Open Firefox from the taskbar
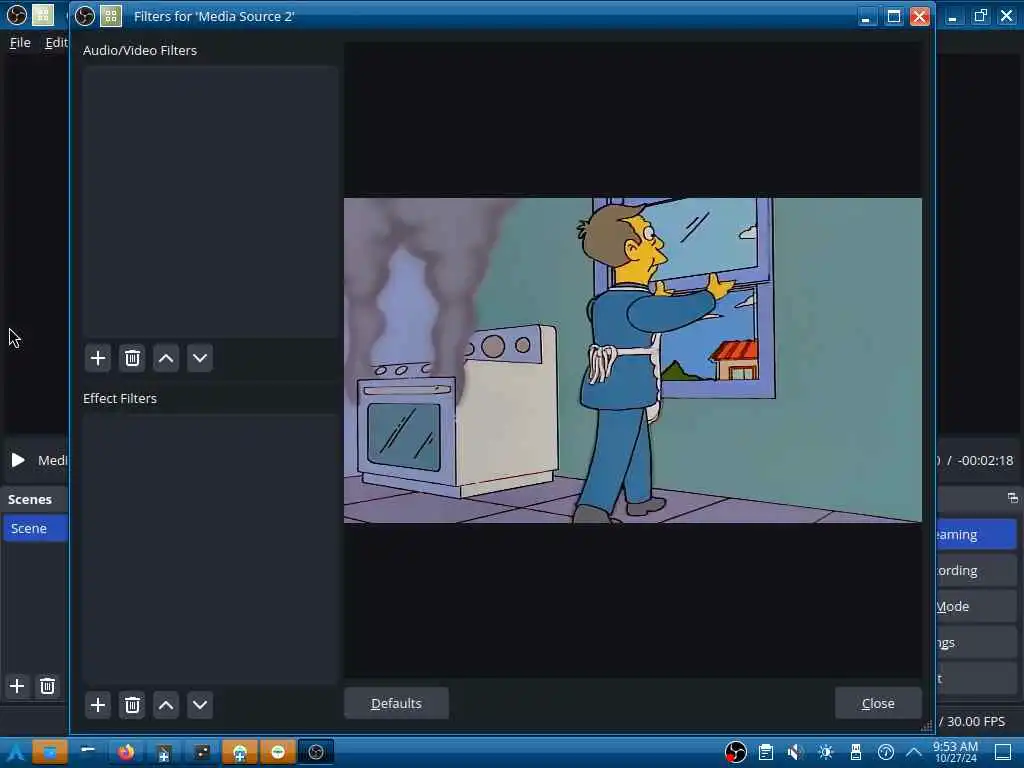Screen dimensions: 1024x768 click(x=126, y=752)
